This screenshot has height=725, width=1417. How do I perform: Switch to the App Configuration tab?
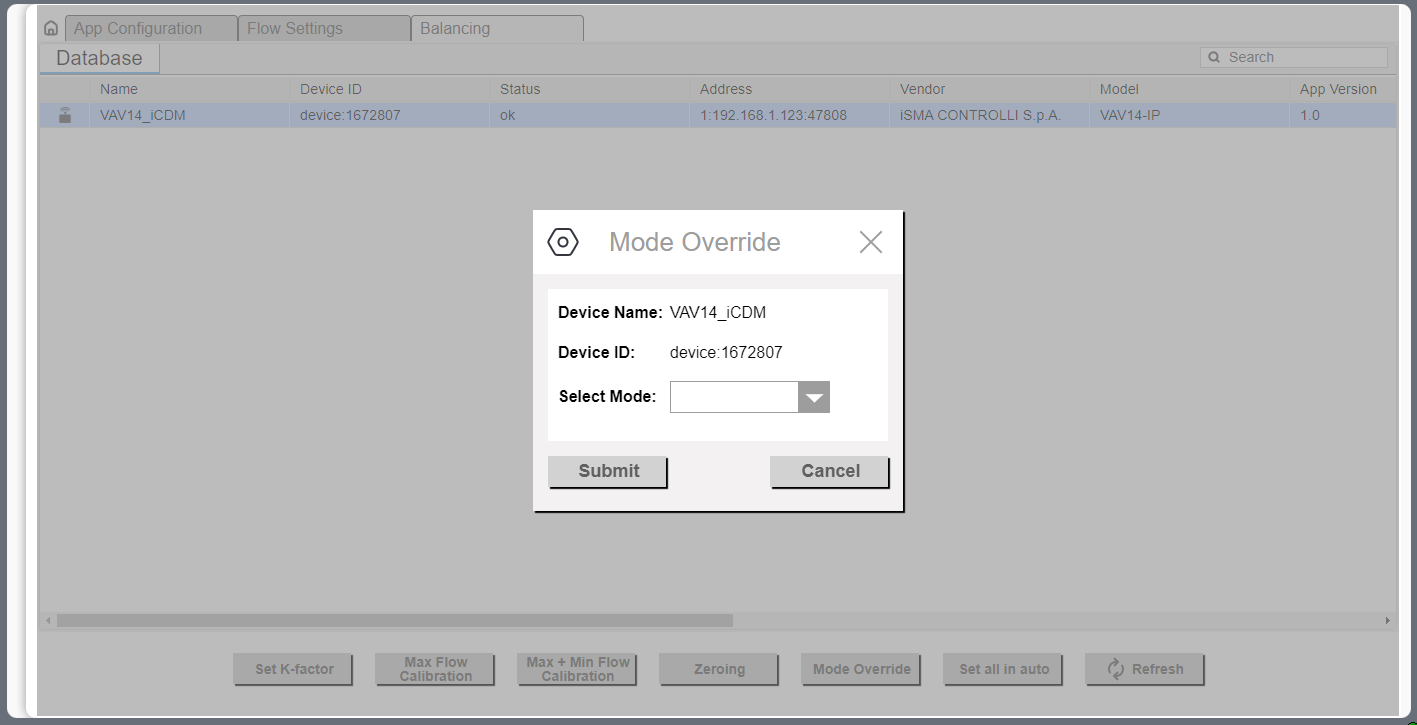coord(150,28)
